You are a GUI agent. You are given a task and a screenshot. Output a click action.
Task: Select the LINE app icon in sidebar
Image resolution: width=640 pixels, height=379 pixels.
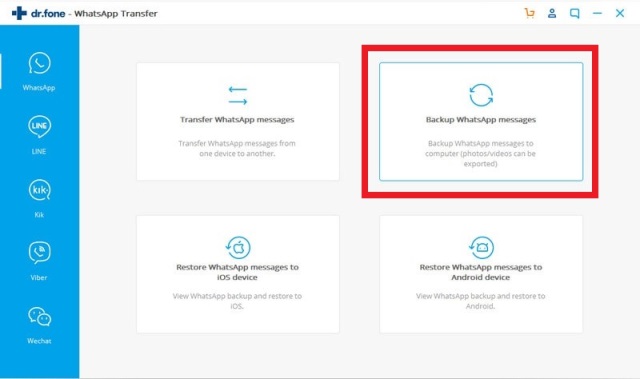pyautogui.click(x=40, y=126)
